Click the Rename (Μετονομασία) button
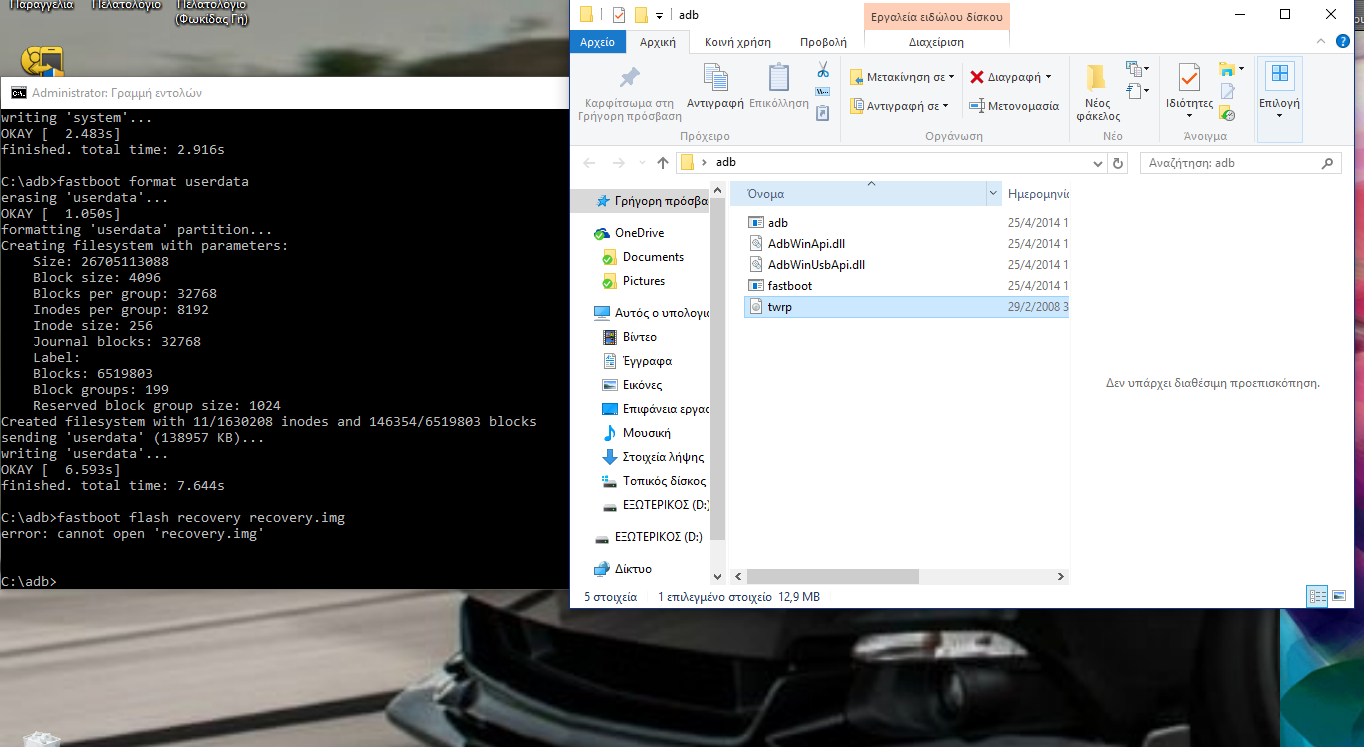Image resolution: width=1364 pixels, height=747 pixels. (1014, 106)
